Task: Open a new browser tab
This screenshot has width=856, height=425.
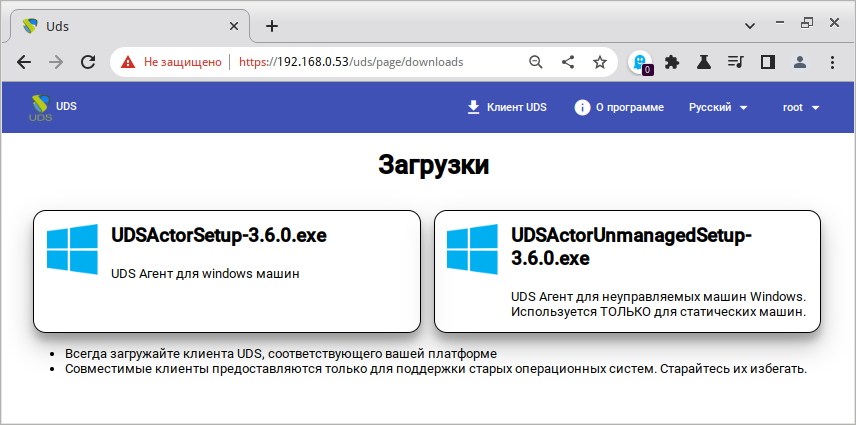Action: [x=271, y=26]
